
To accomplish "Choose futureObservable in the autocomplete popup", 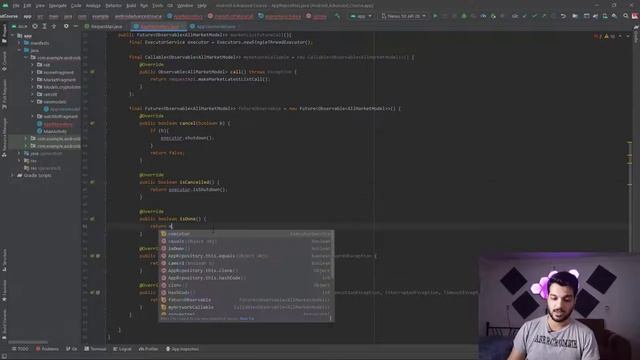I will pyautogui.click(x=246, y=300).
